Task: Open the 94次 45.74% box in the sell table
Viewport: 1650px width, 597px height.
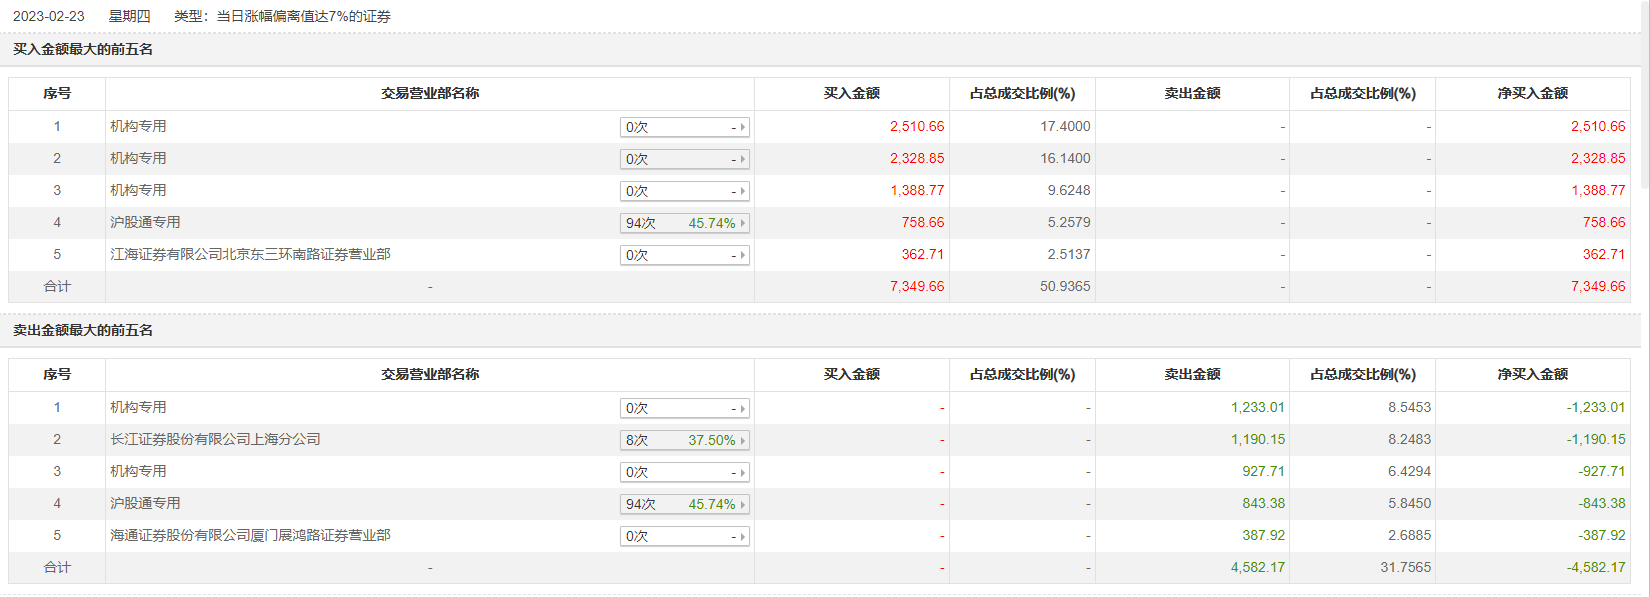Action: pos(684,504)
